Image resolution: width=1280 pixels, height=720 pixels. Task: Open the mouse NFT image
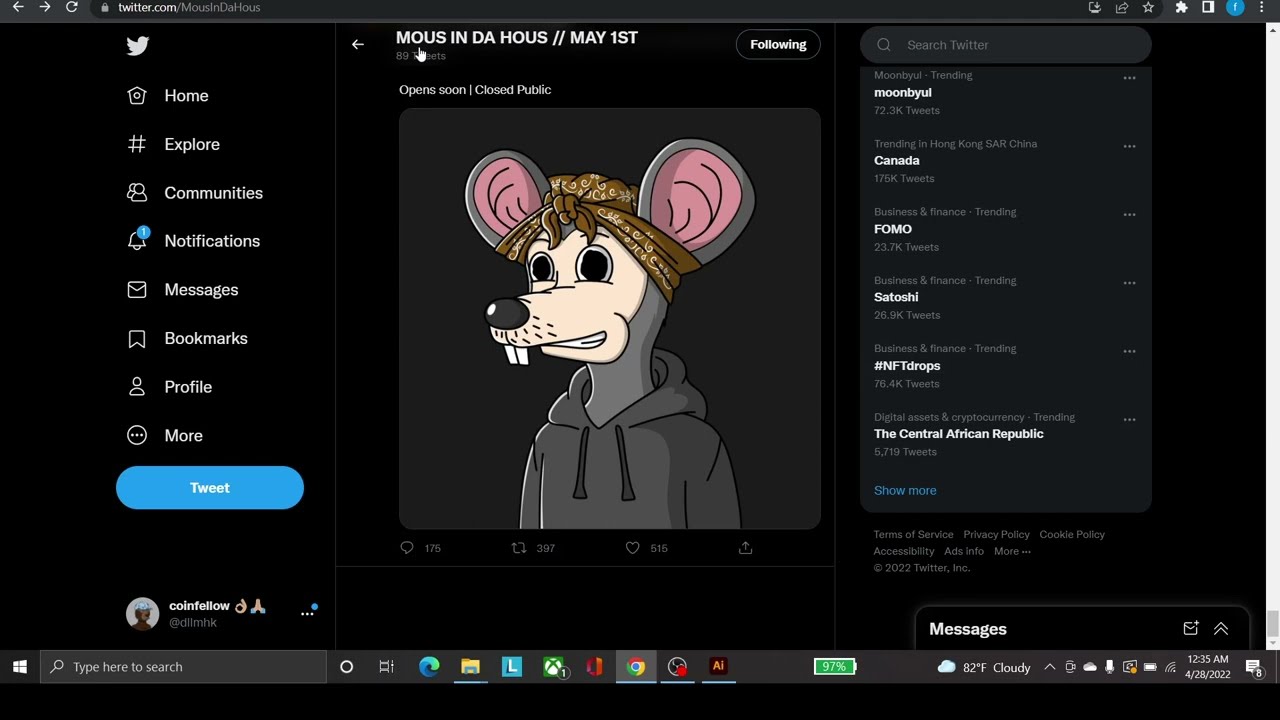tap(610, 318)
